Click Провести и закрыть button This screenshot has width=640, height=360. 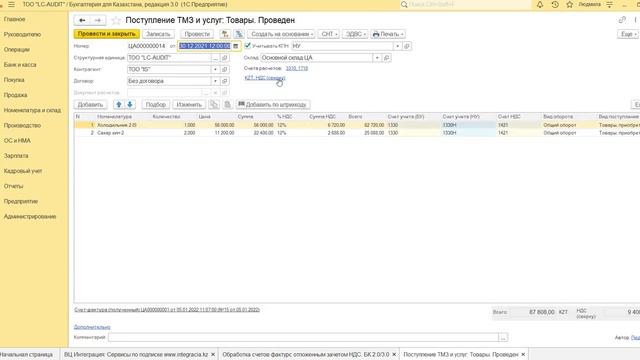click(107, 34)
